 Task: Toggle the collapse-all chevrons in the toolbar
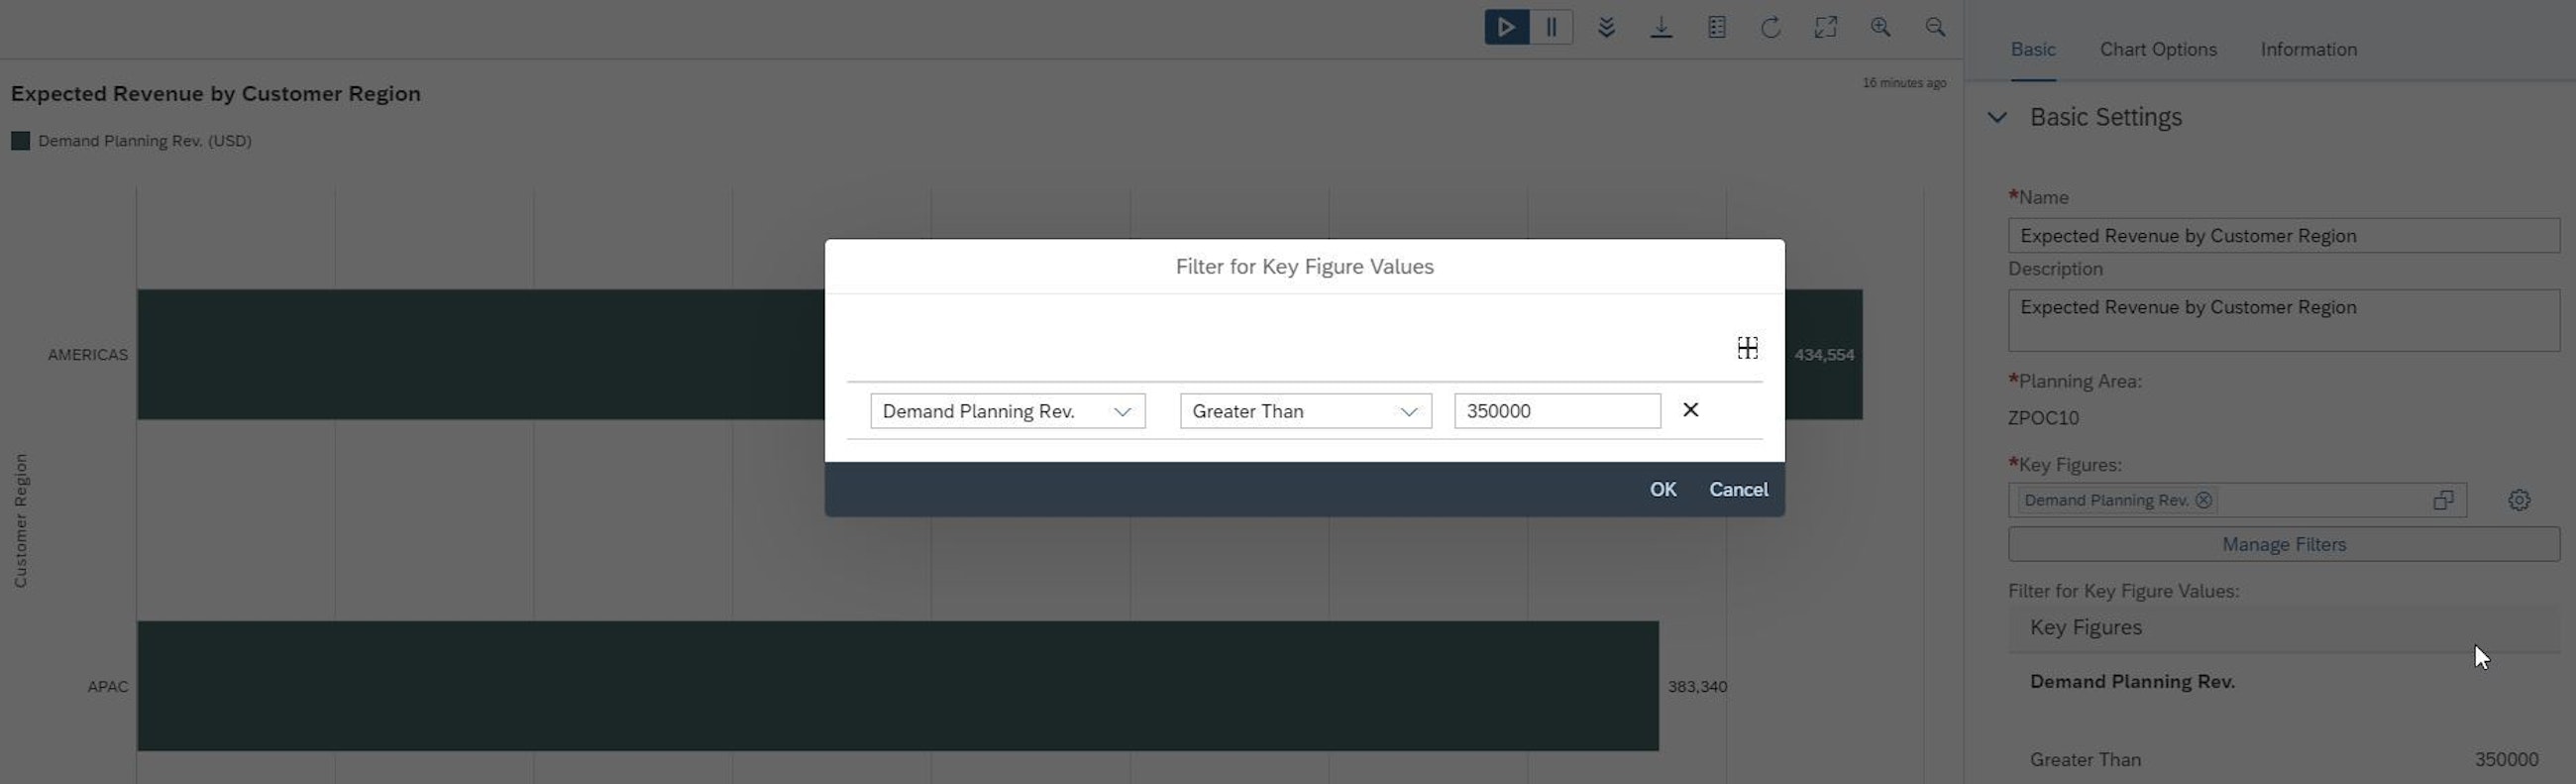click(x=1607, y=27)
